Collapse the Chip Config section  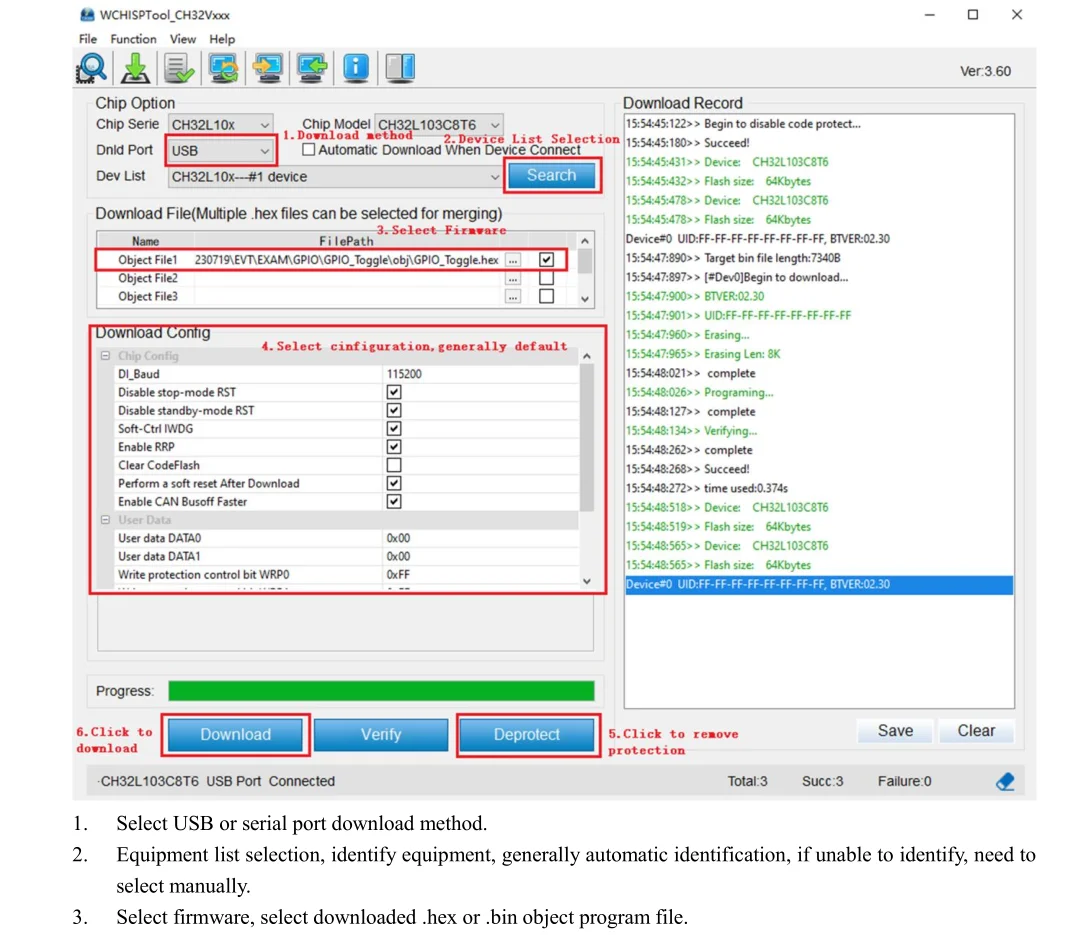pos(105,356)
